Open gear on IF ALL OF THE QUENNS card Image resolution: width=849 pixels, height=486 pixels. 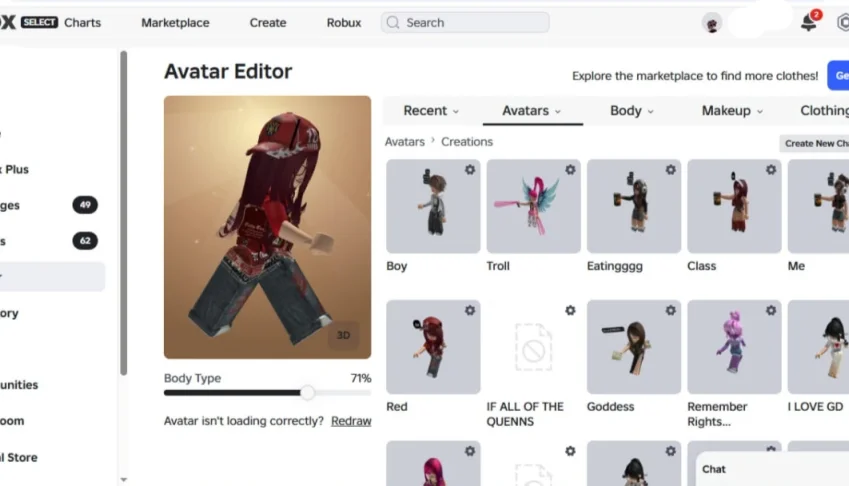pos(570,311)
